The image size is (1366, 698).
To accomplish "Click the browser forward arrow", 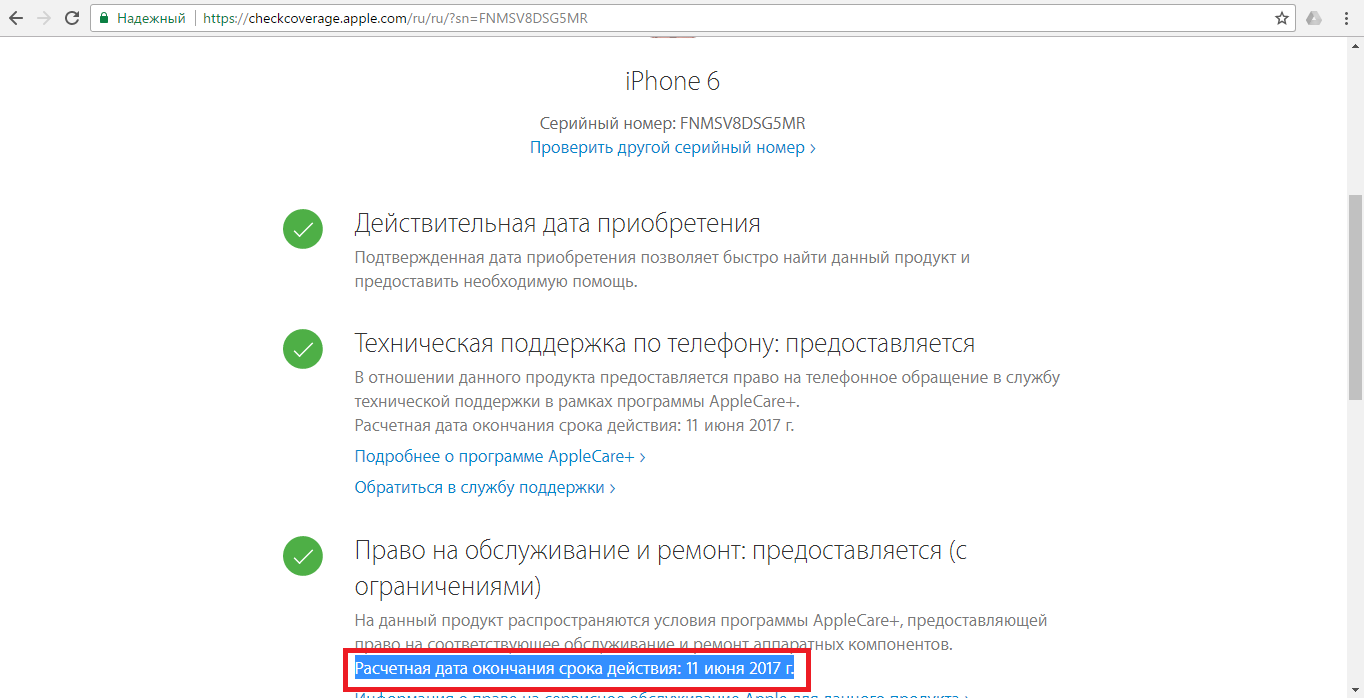I will tap(44, 18).
